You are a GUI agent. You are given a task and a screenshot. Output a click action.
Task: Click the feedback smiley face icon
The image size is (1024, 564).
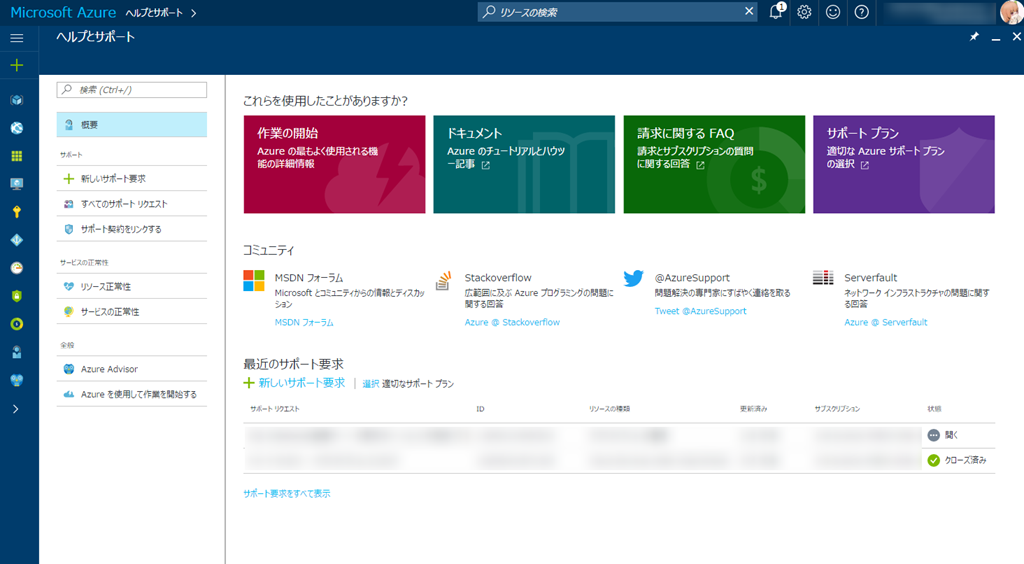[833, 12]
